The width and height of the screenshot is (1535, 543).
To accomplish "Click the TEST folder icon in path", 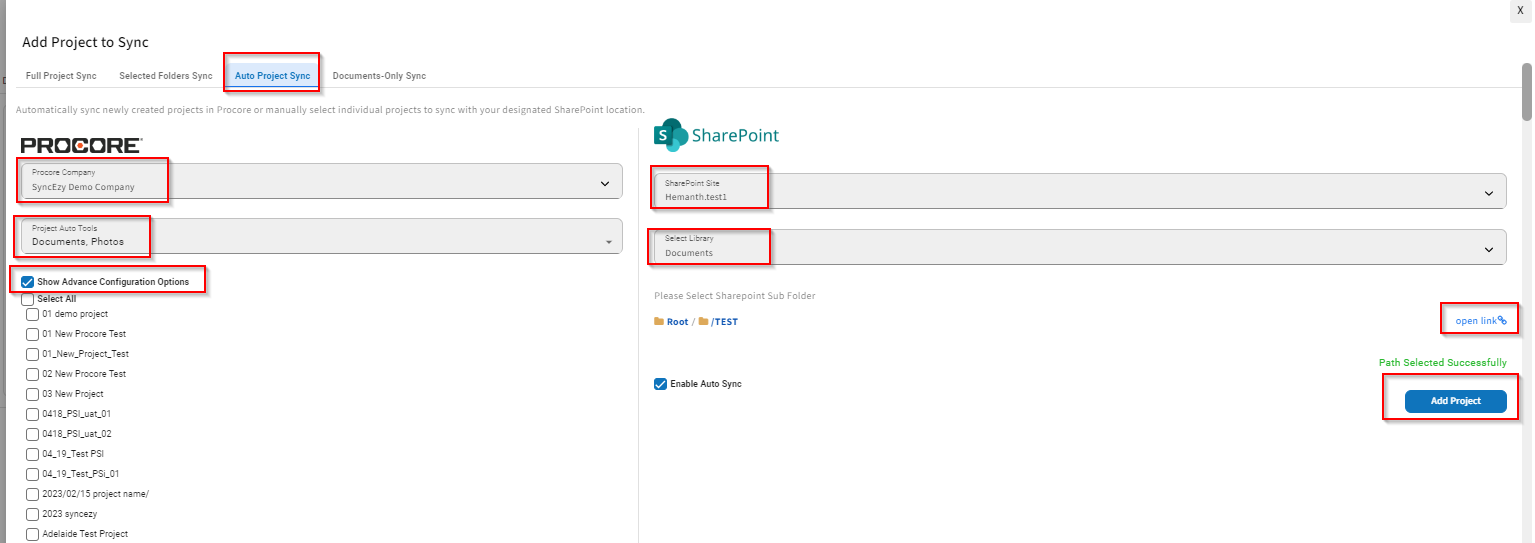I will coord(704,322).
